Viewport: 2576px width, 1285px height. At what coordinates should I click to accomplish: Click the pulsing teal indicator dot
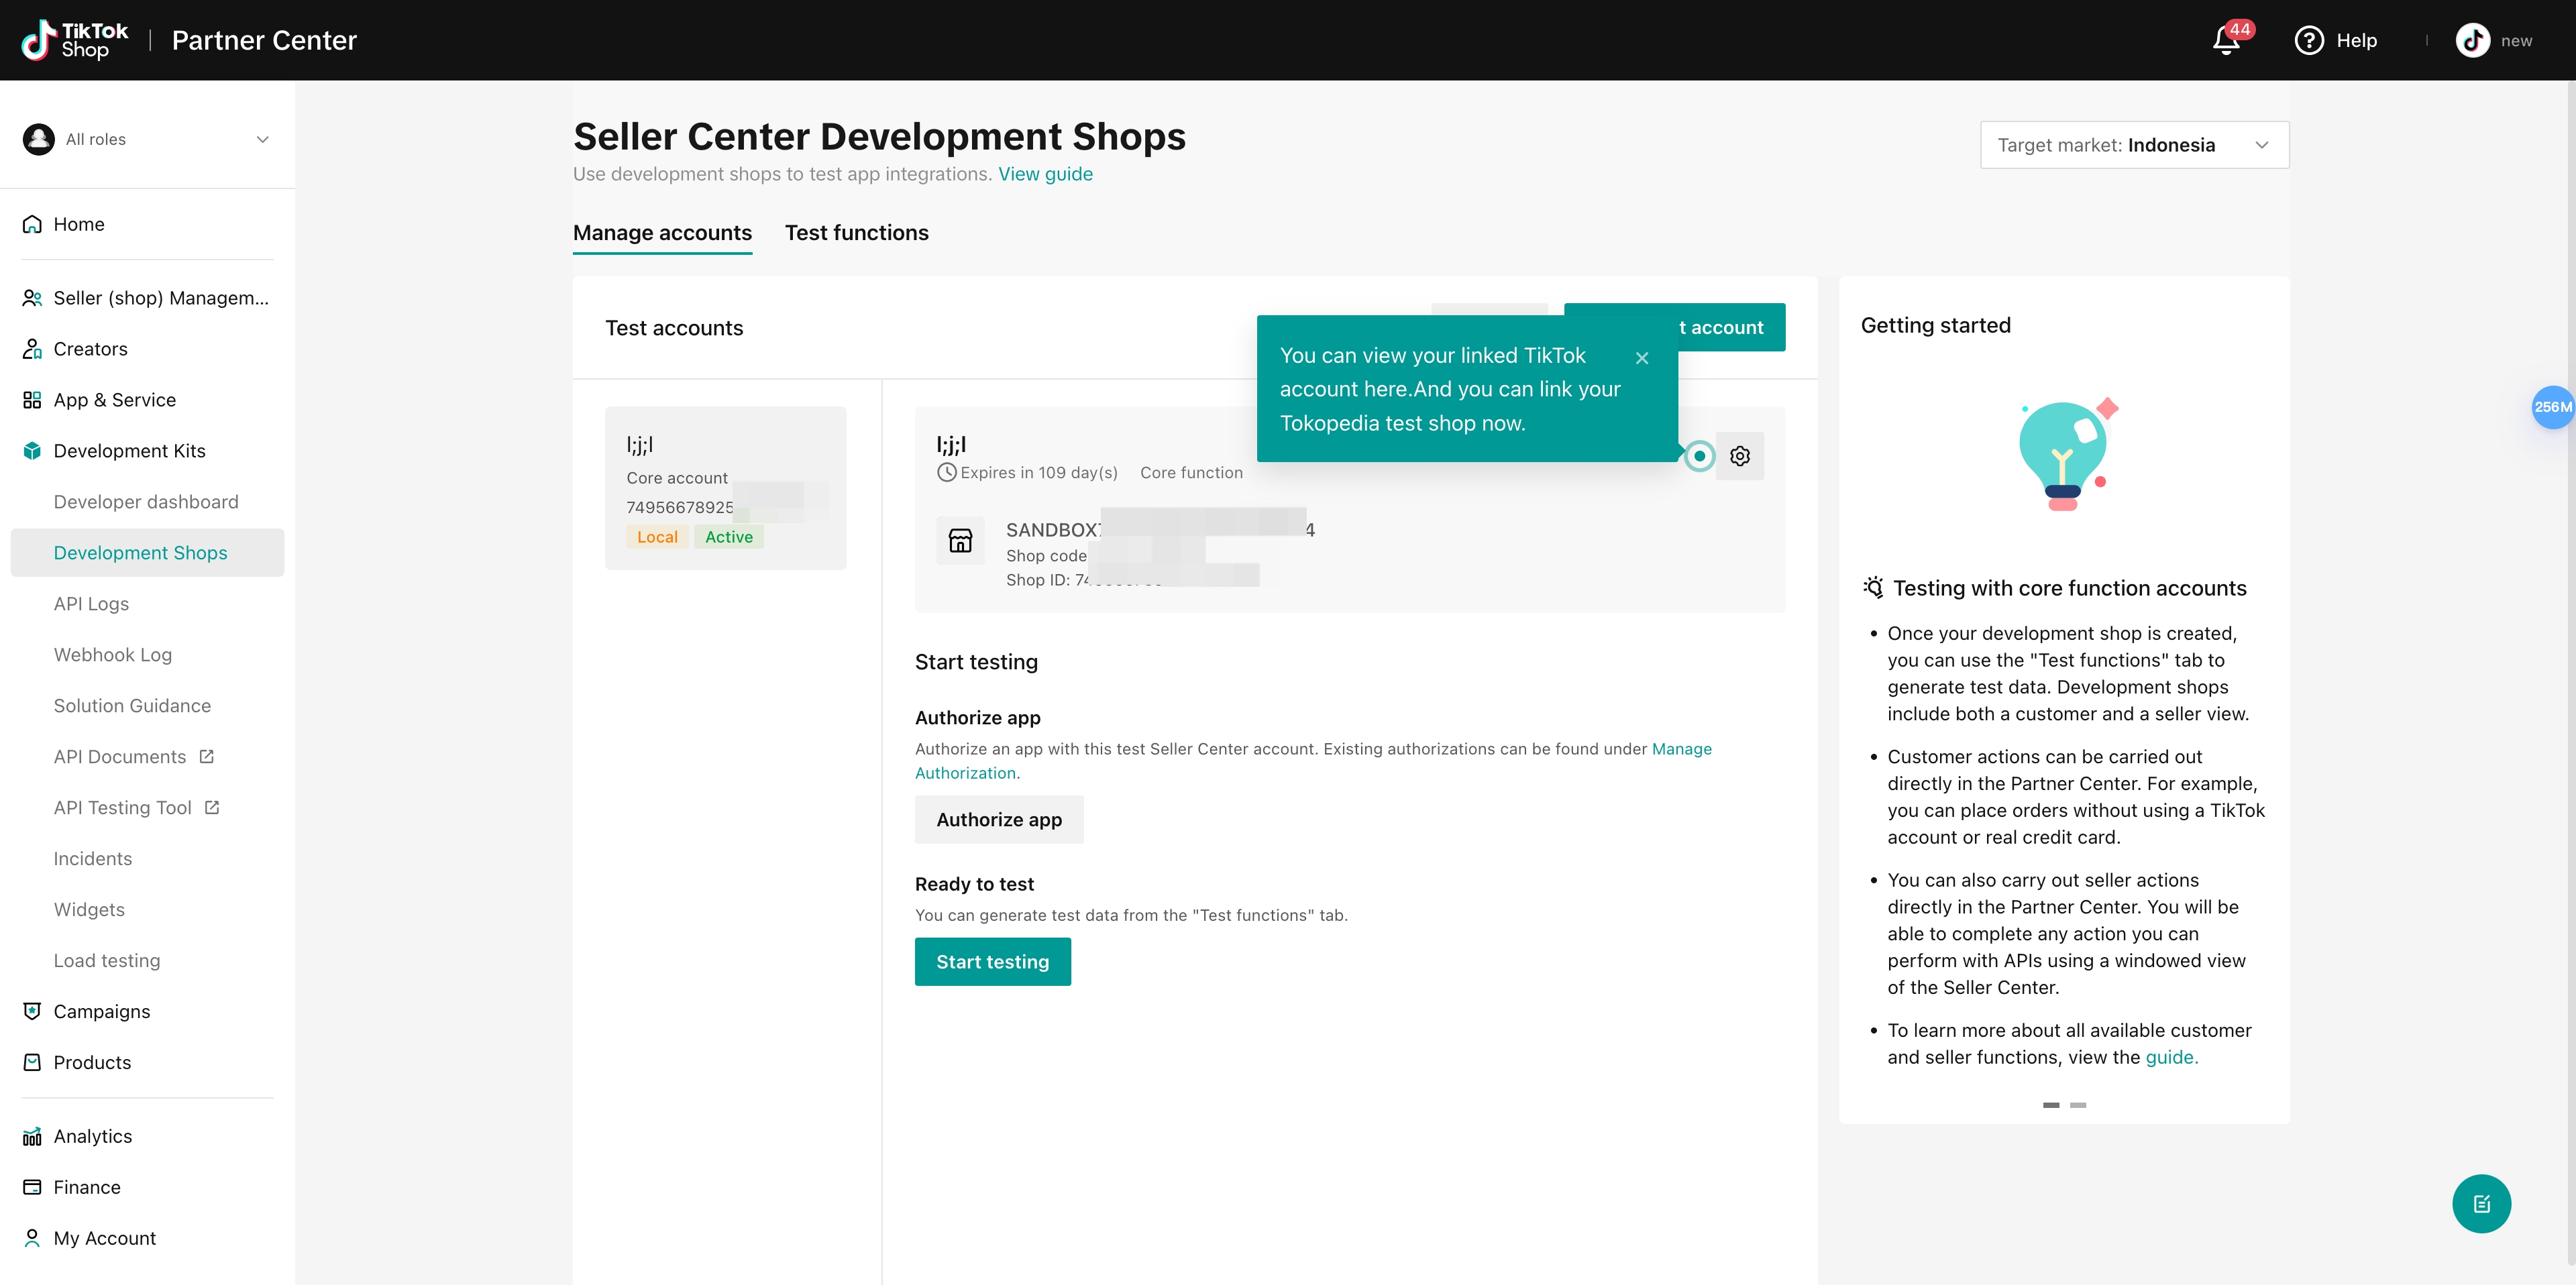(x=1699, y=456)
